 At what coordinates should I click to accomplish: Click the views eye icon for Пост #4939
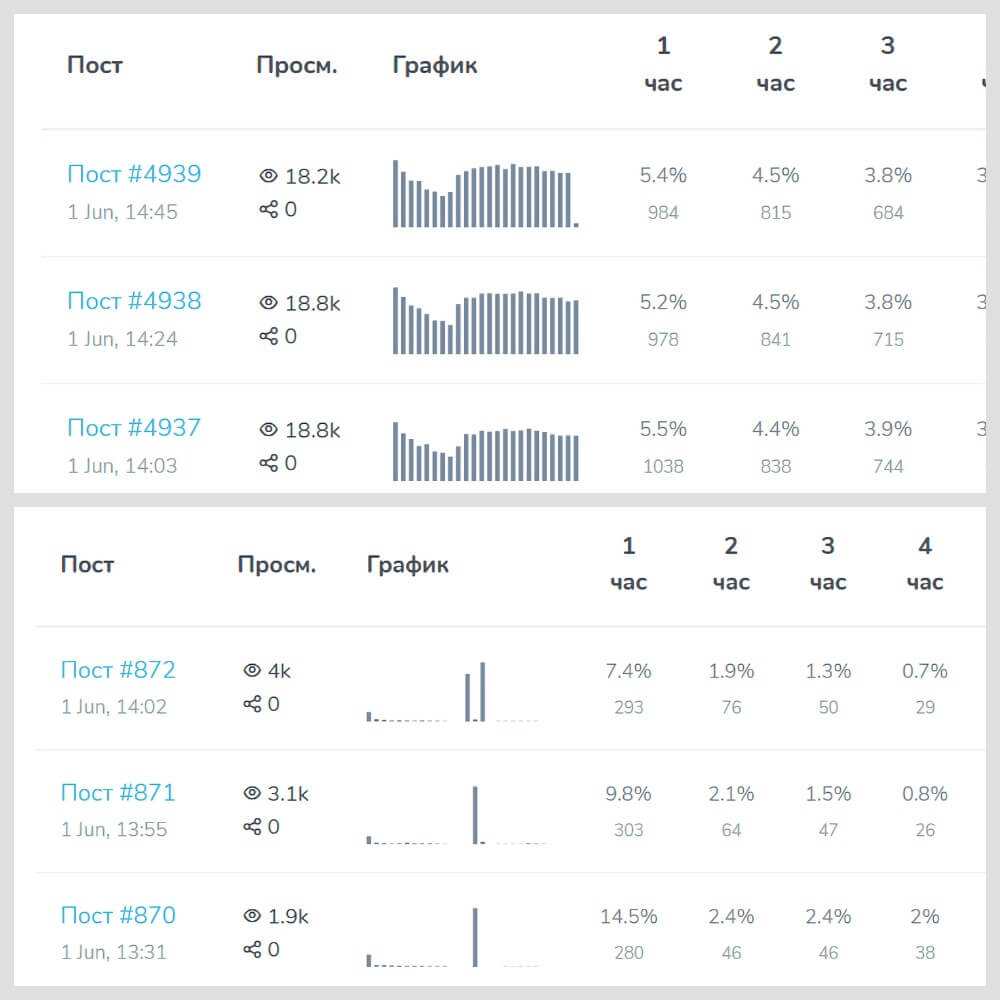268,177
